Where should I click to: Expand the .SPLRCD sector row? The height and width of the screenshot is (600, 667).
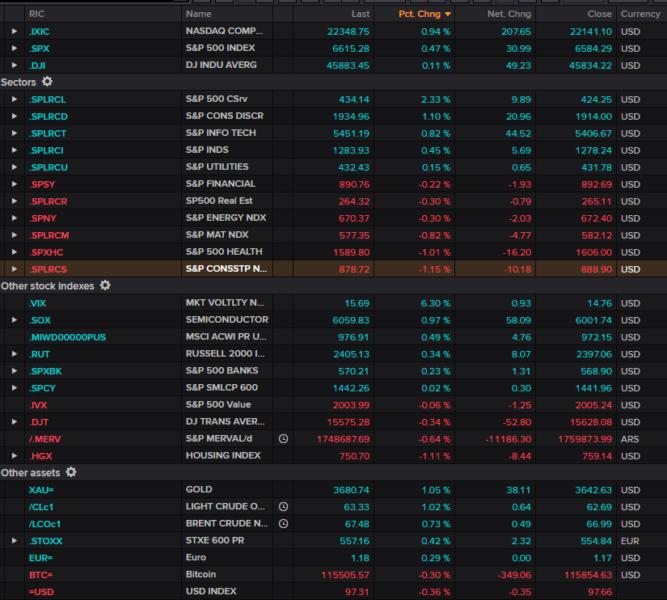pos(14,116)
